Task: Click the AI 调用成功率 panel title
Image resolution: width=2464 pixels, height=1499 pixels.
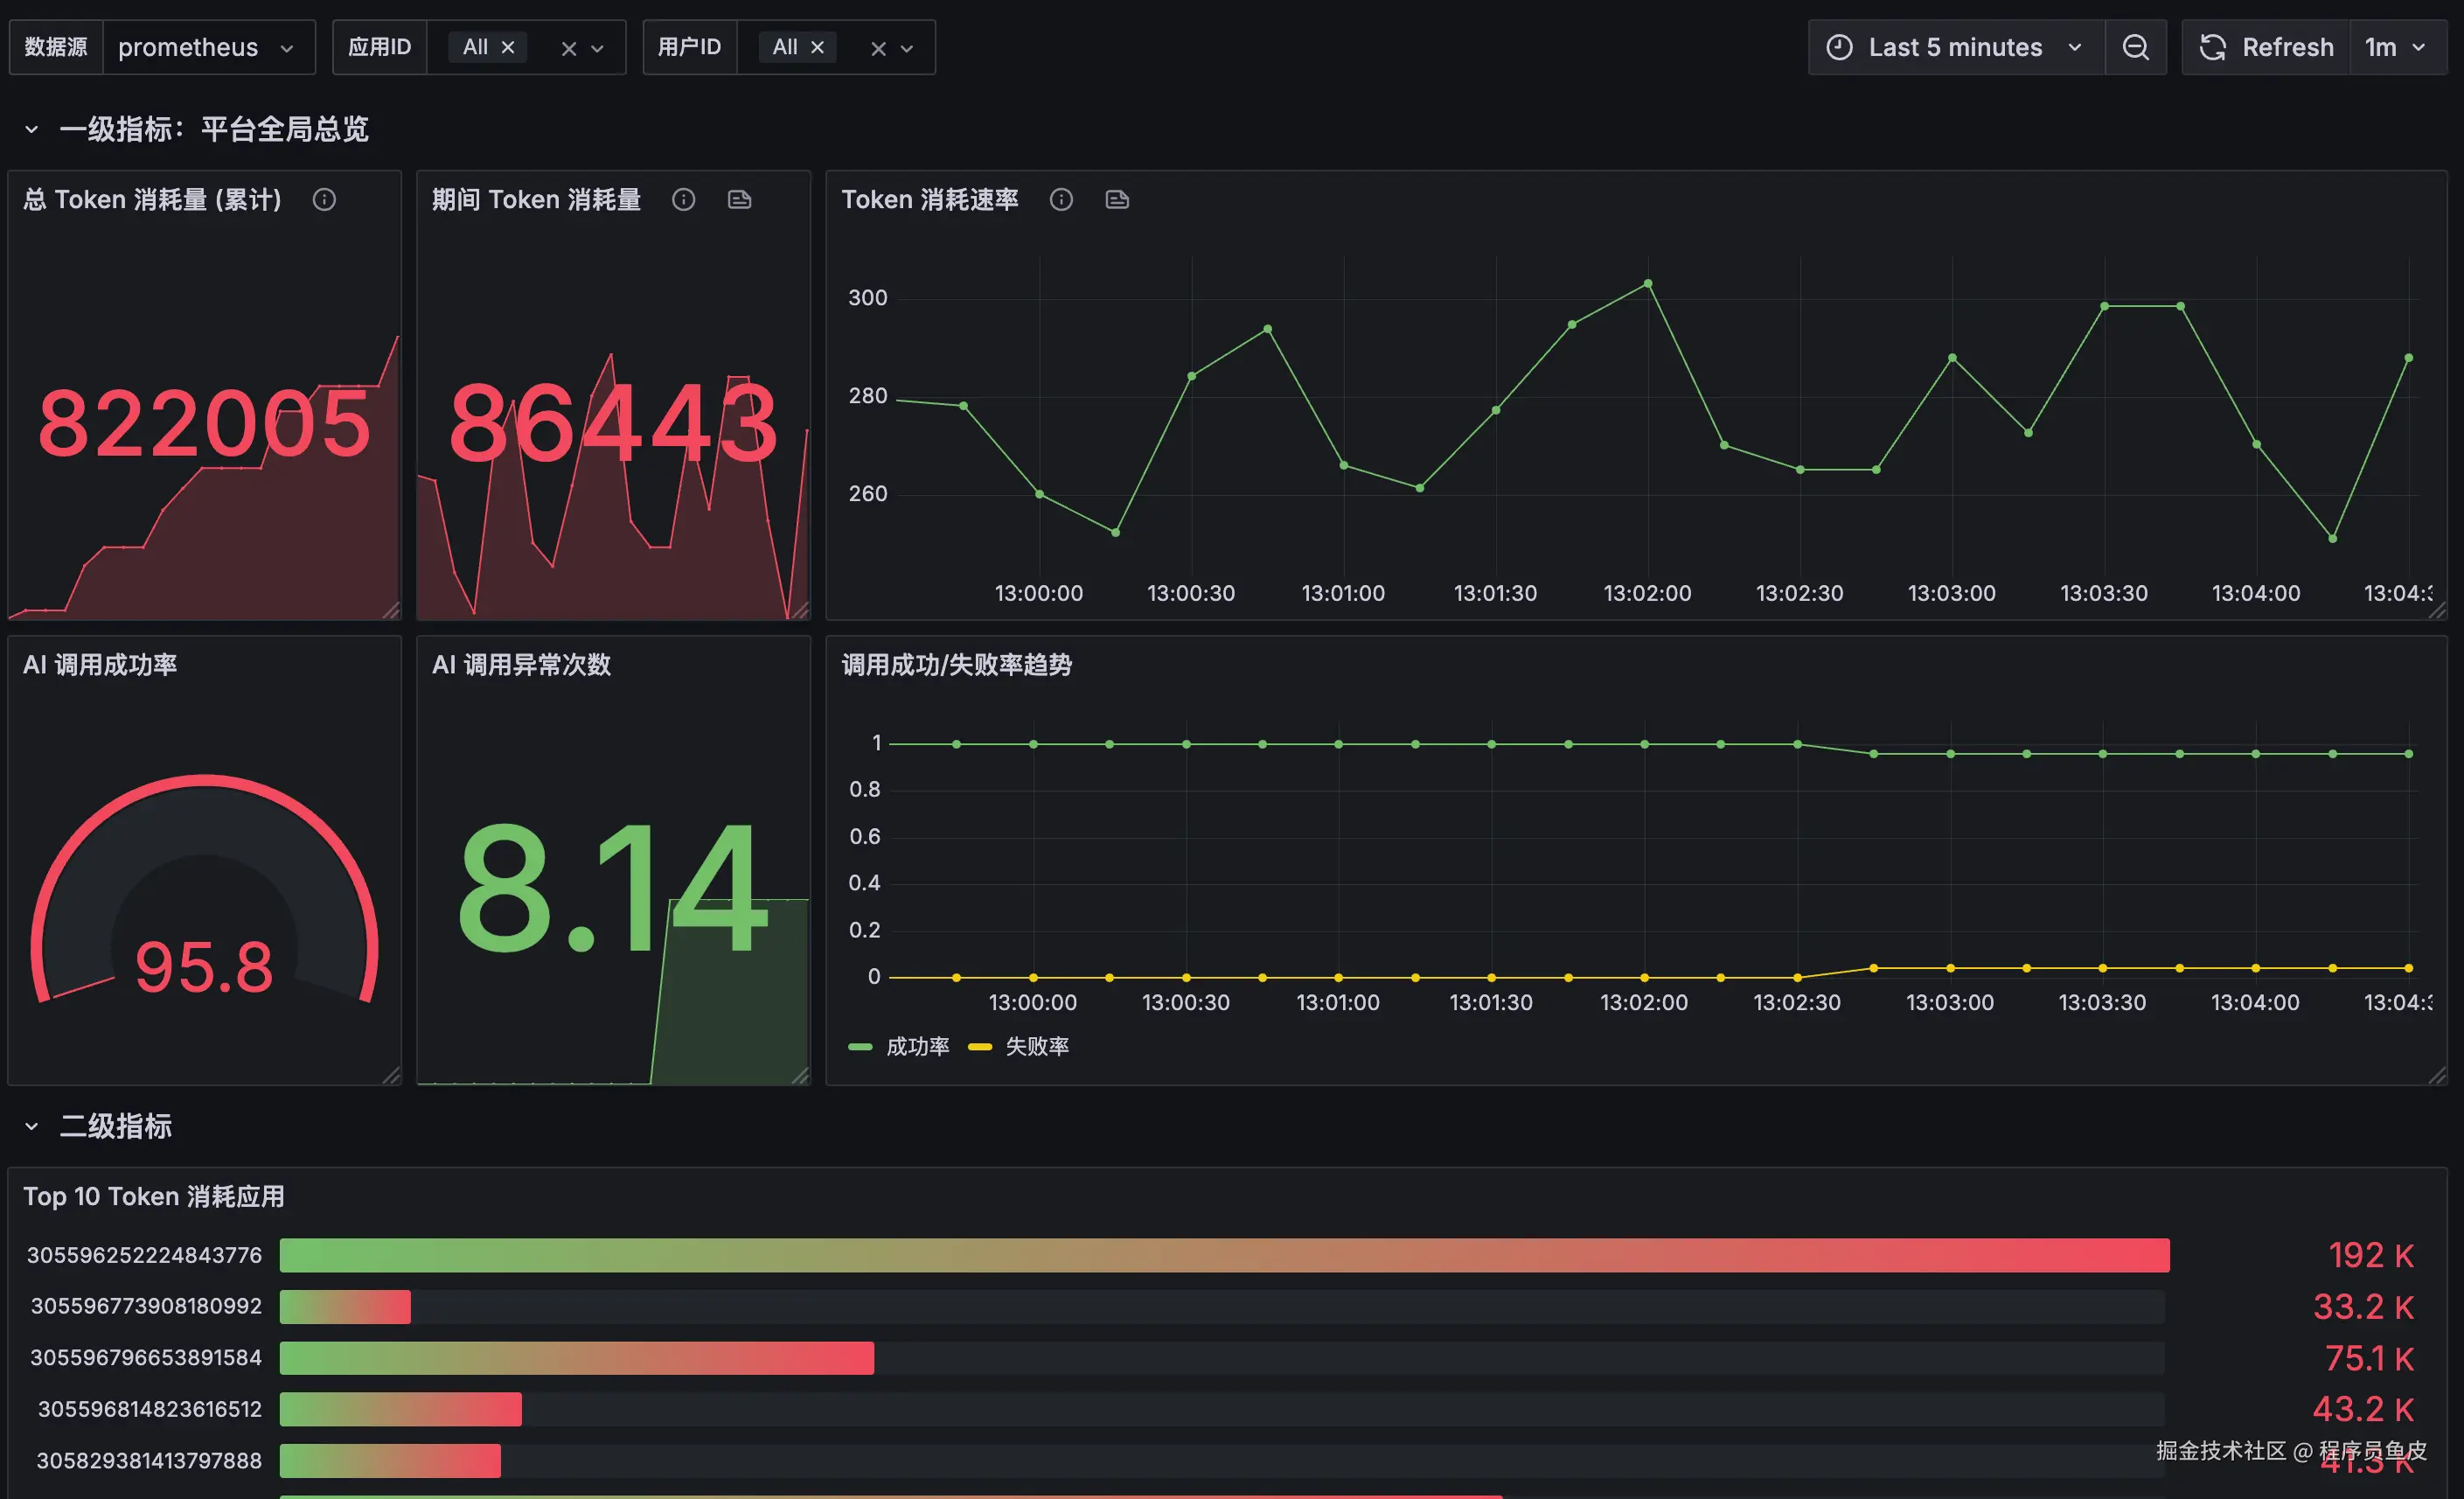Action: [x=100, y=665]
